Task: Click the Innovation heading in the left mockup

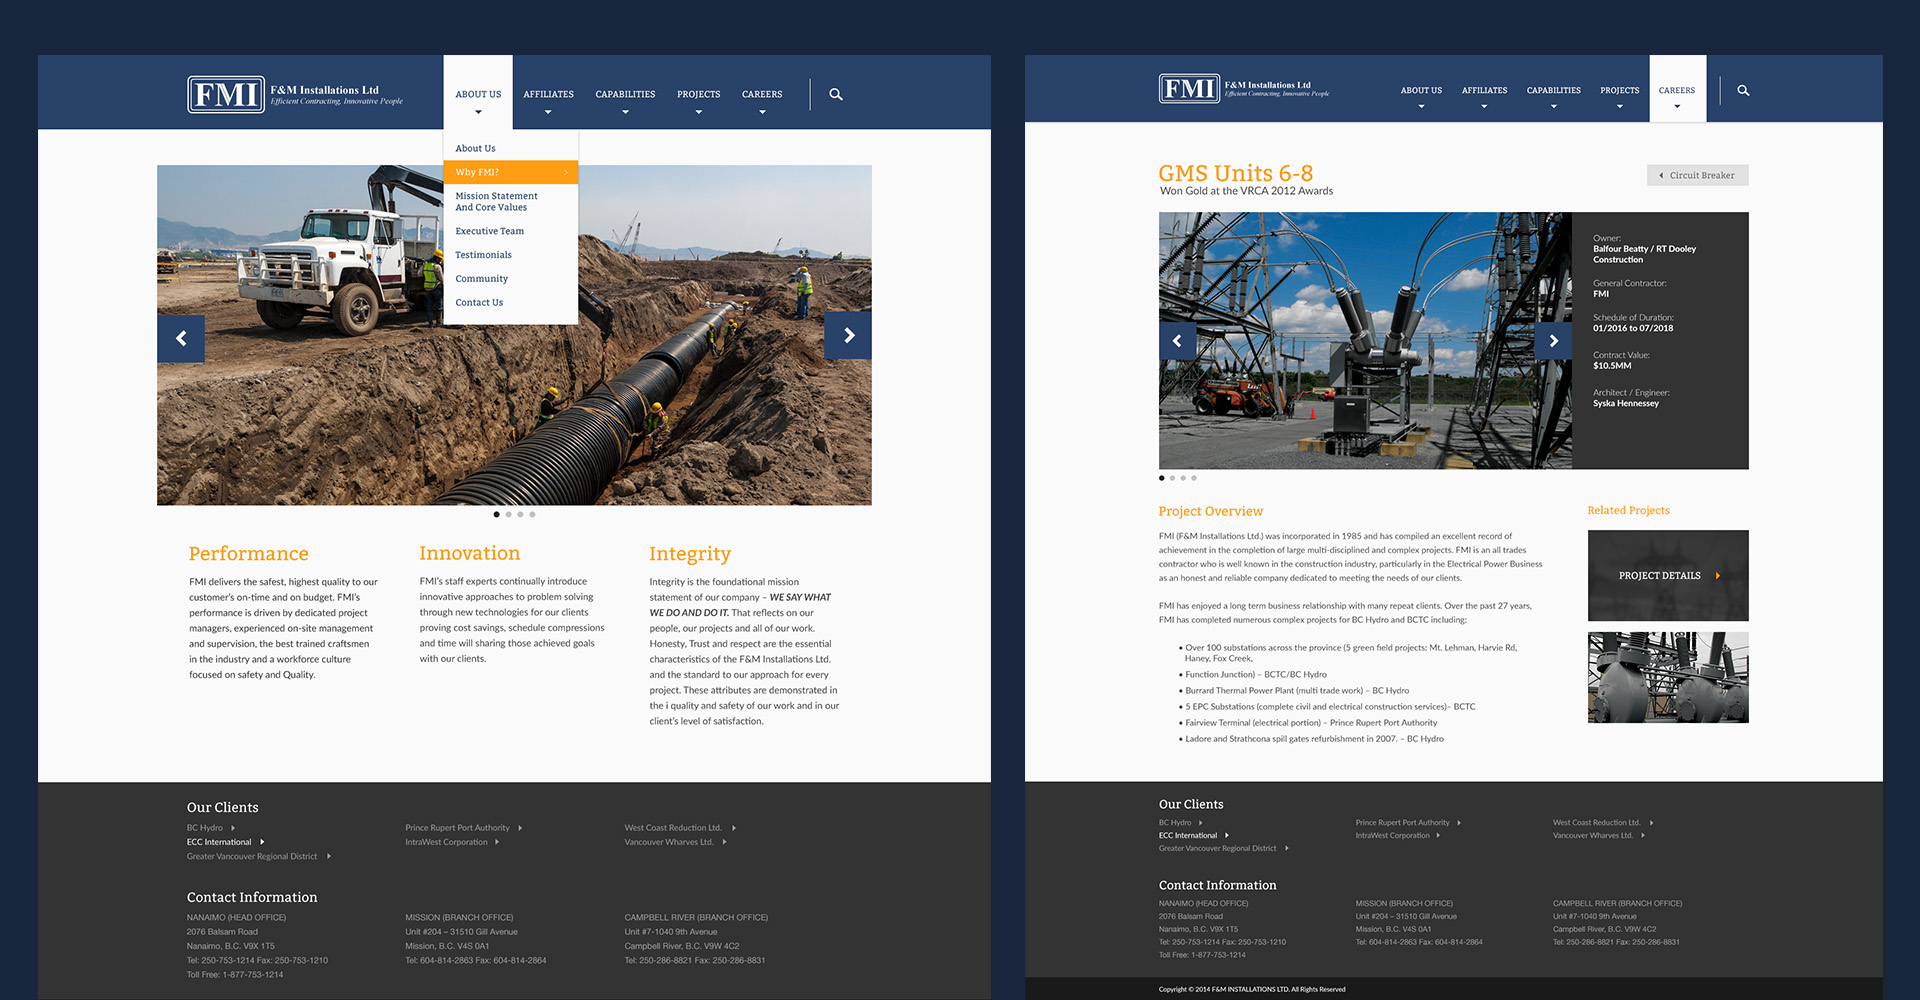Action: pyautogui.click(x=470, y=553)
